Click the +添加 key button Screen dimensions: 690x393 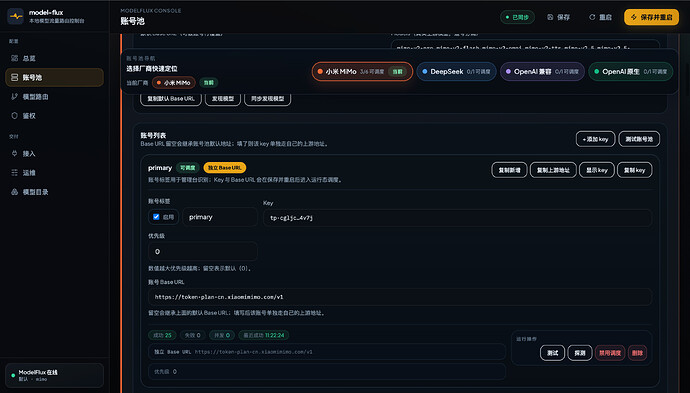595,139
